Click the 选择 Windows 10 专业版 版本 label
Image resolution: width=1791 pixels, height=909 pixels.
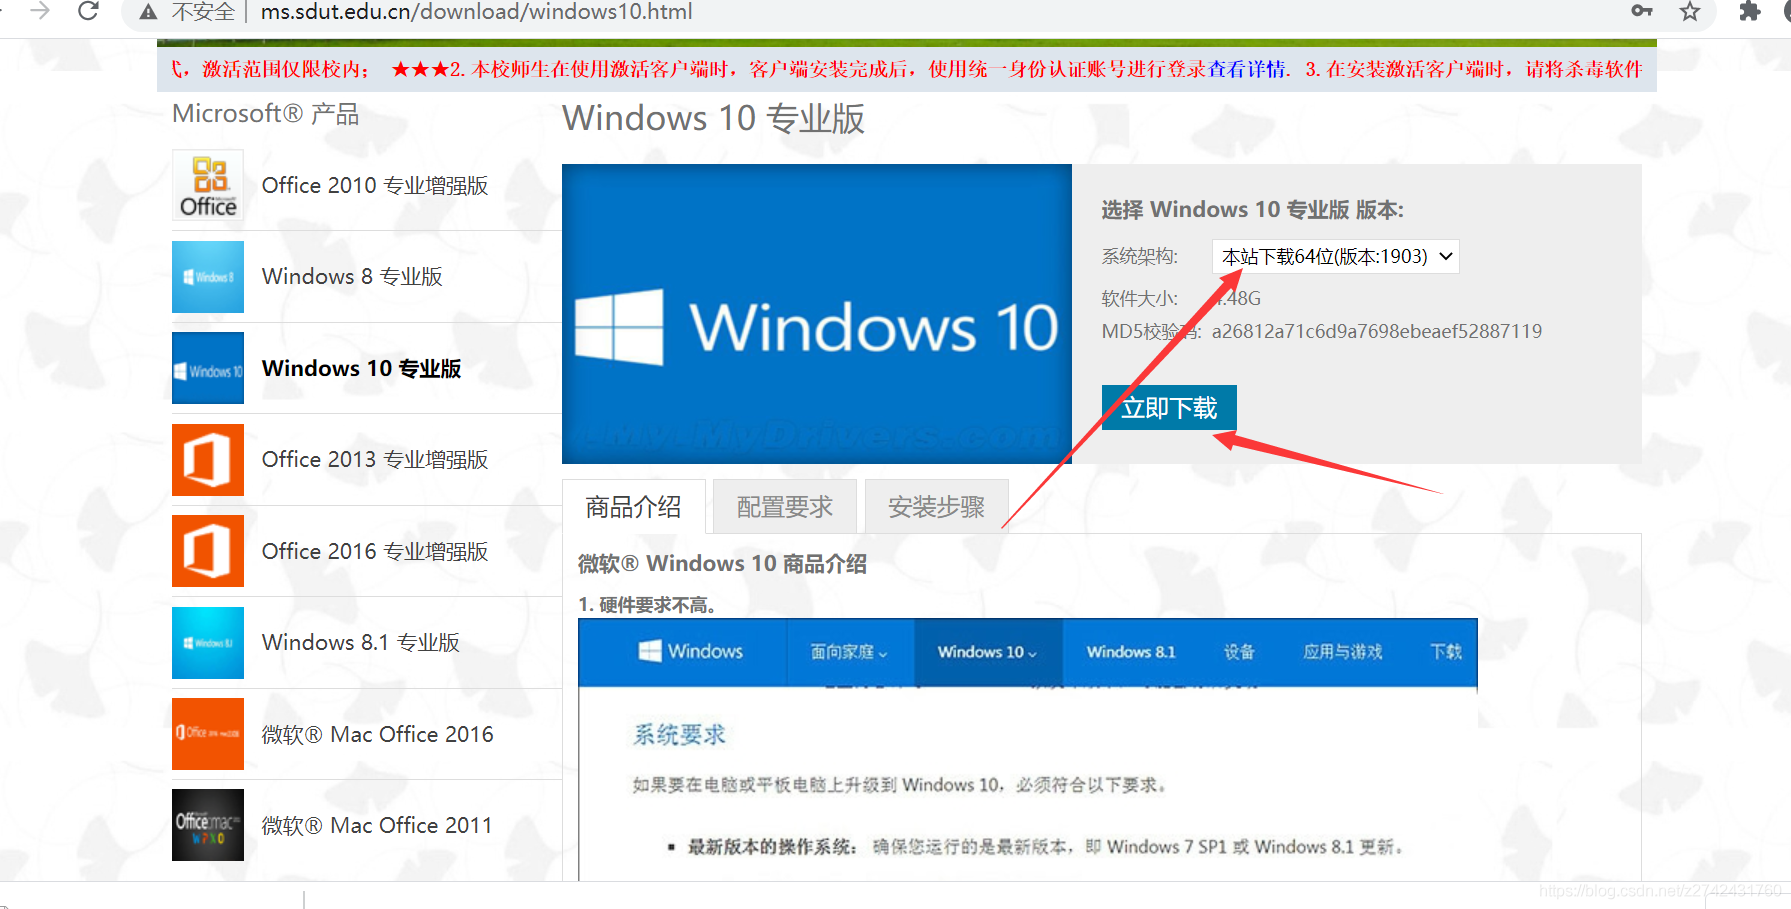pos(1253,210)
